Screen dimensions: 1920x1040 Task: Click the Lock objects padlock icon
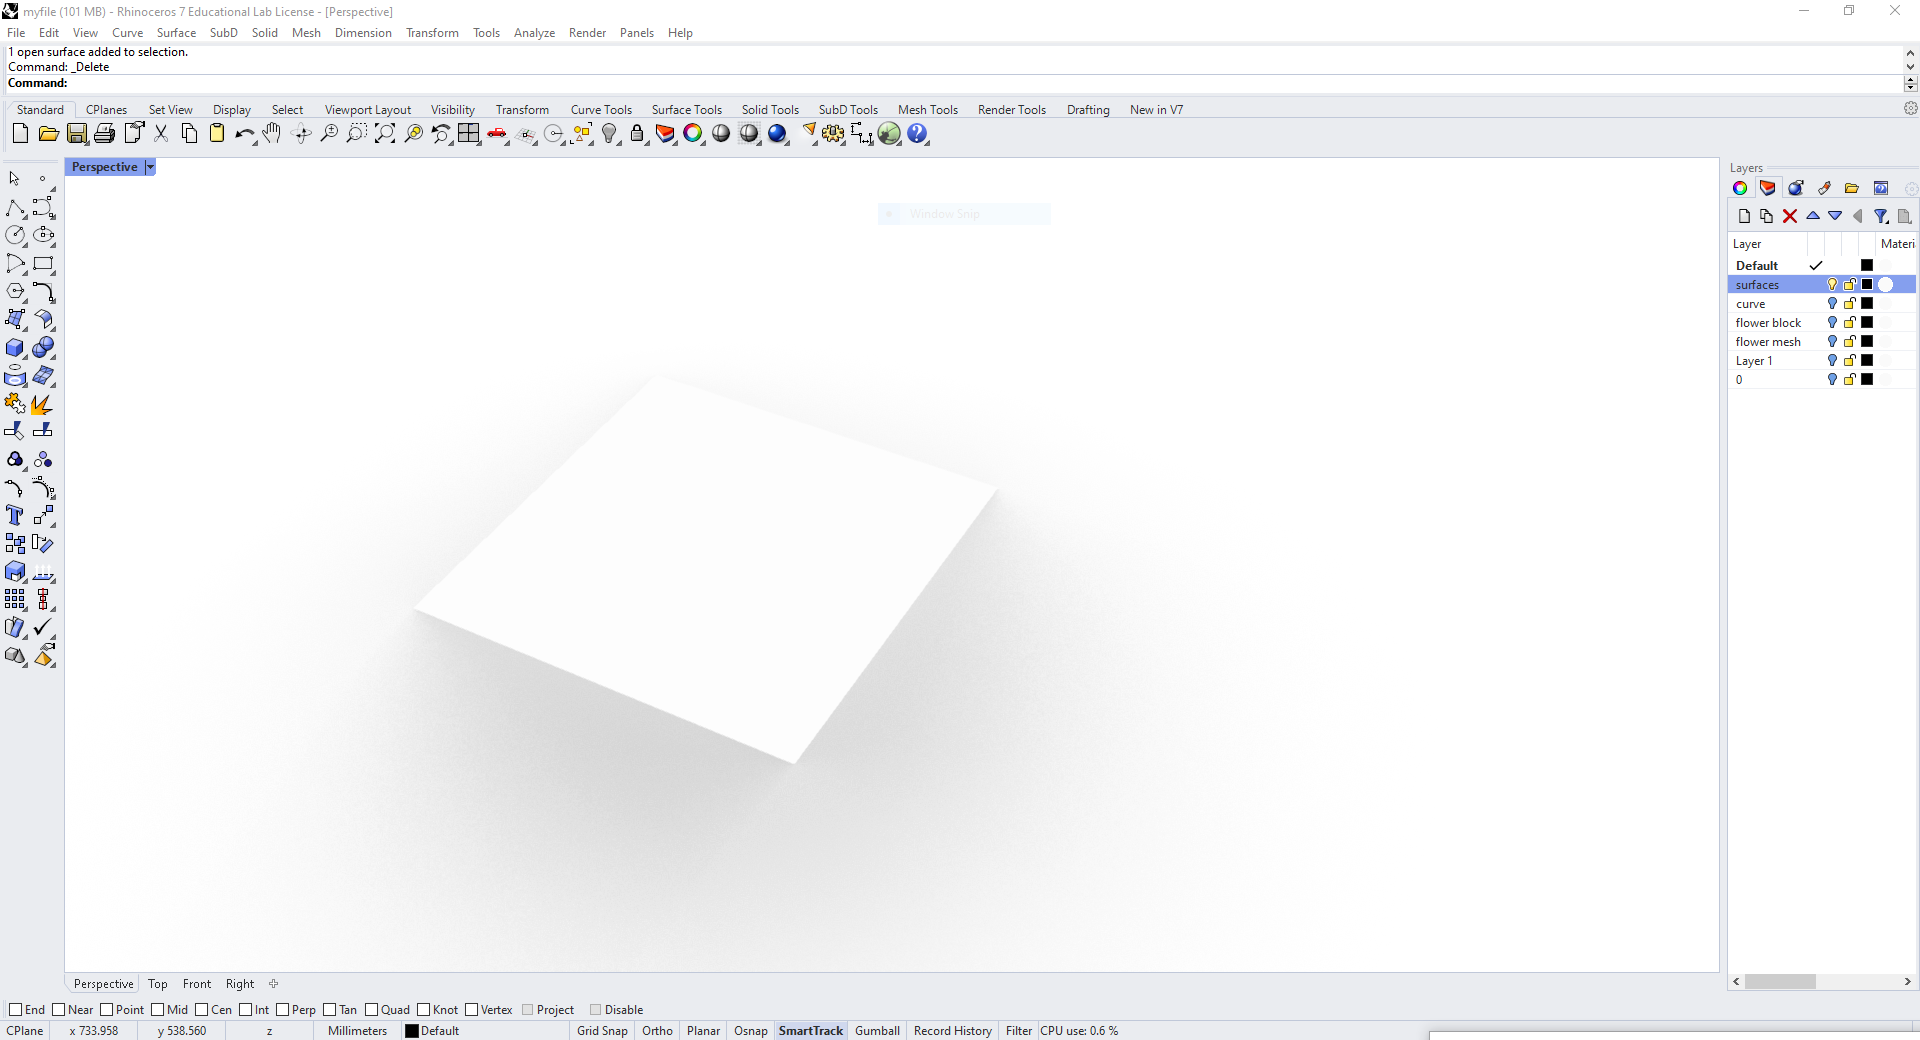point(637,134)
